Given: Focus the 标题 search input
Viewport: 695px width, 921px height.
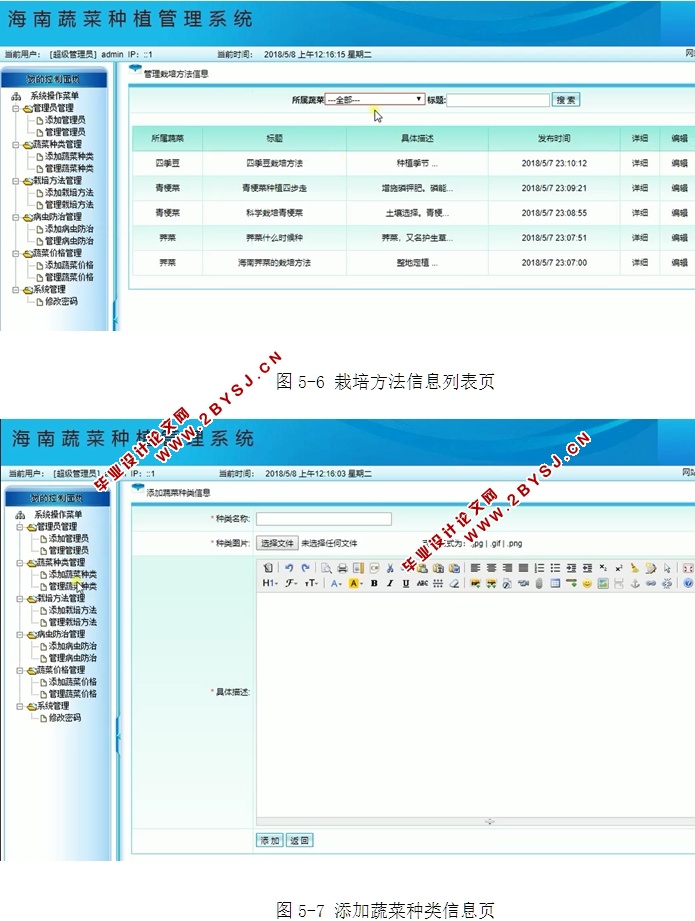Looking at the screenshot, I should point(498,100).
